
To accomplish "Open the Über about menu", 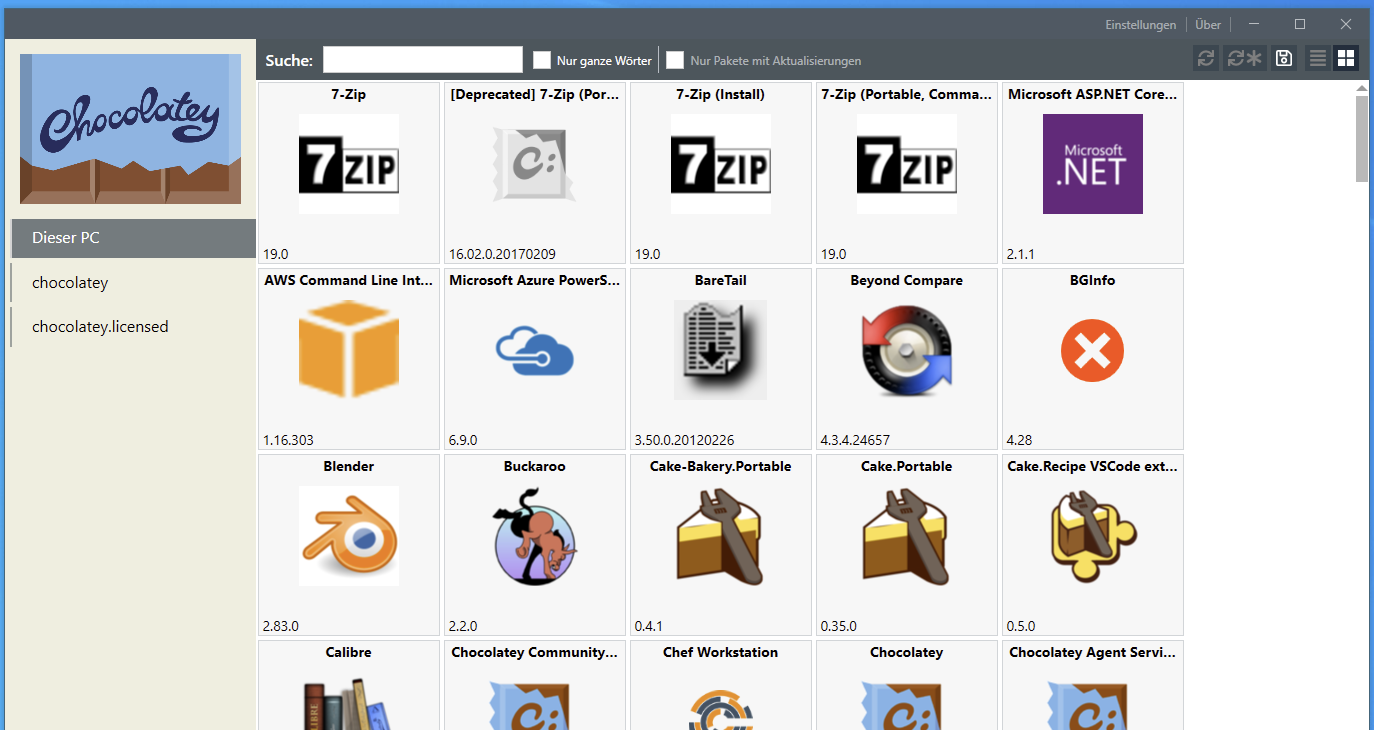I will click(1208, 25).
